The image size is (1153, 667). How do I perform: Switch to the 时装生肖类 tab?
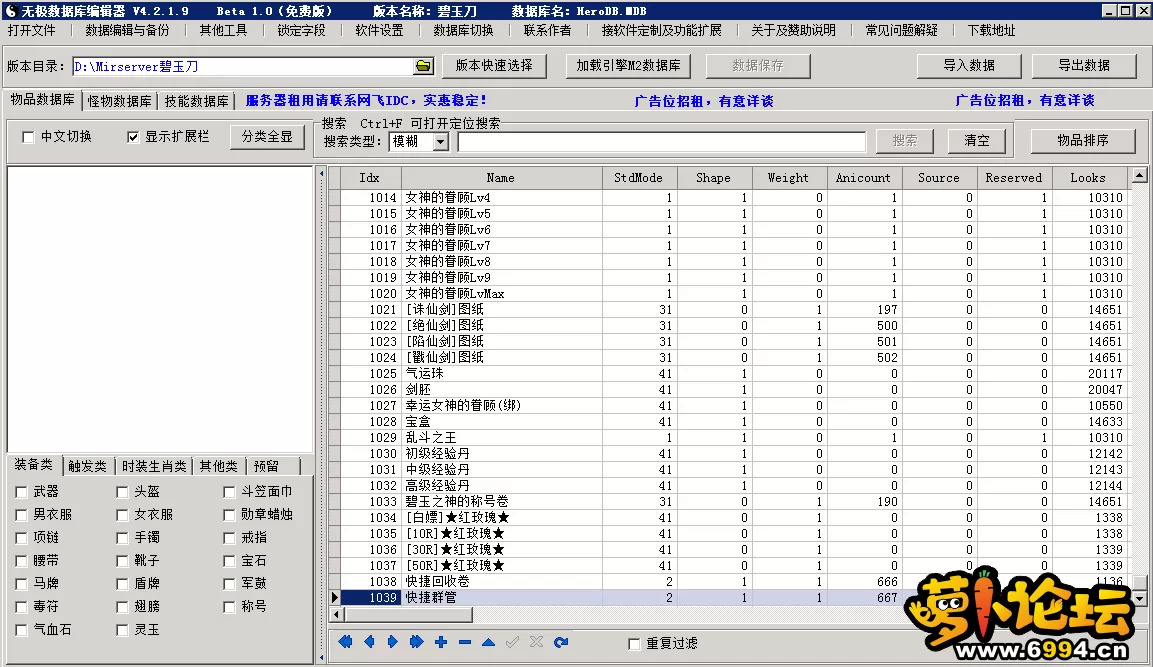coord(154,466)
